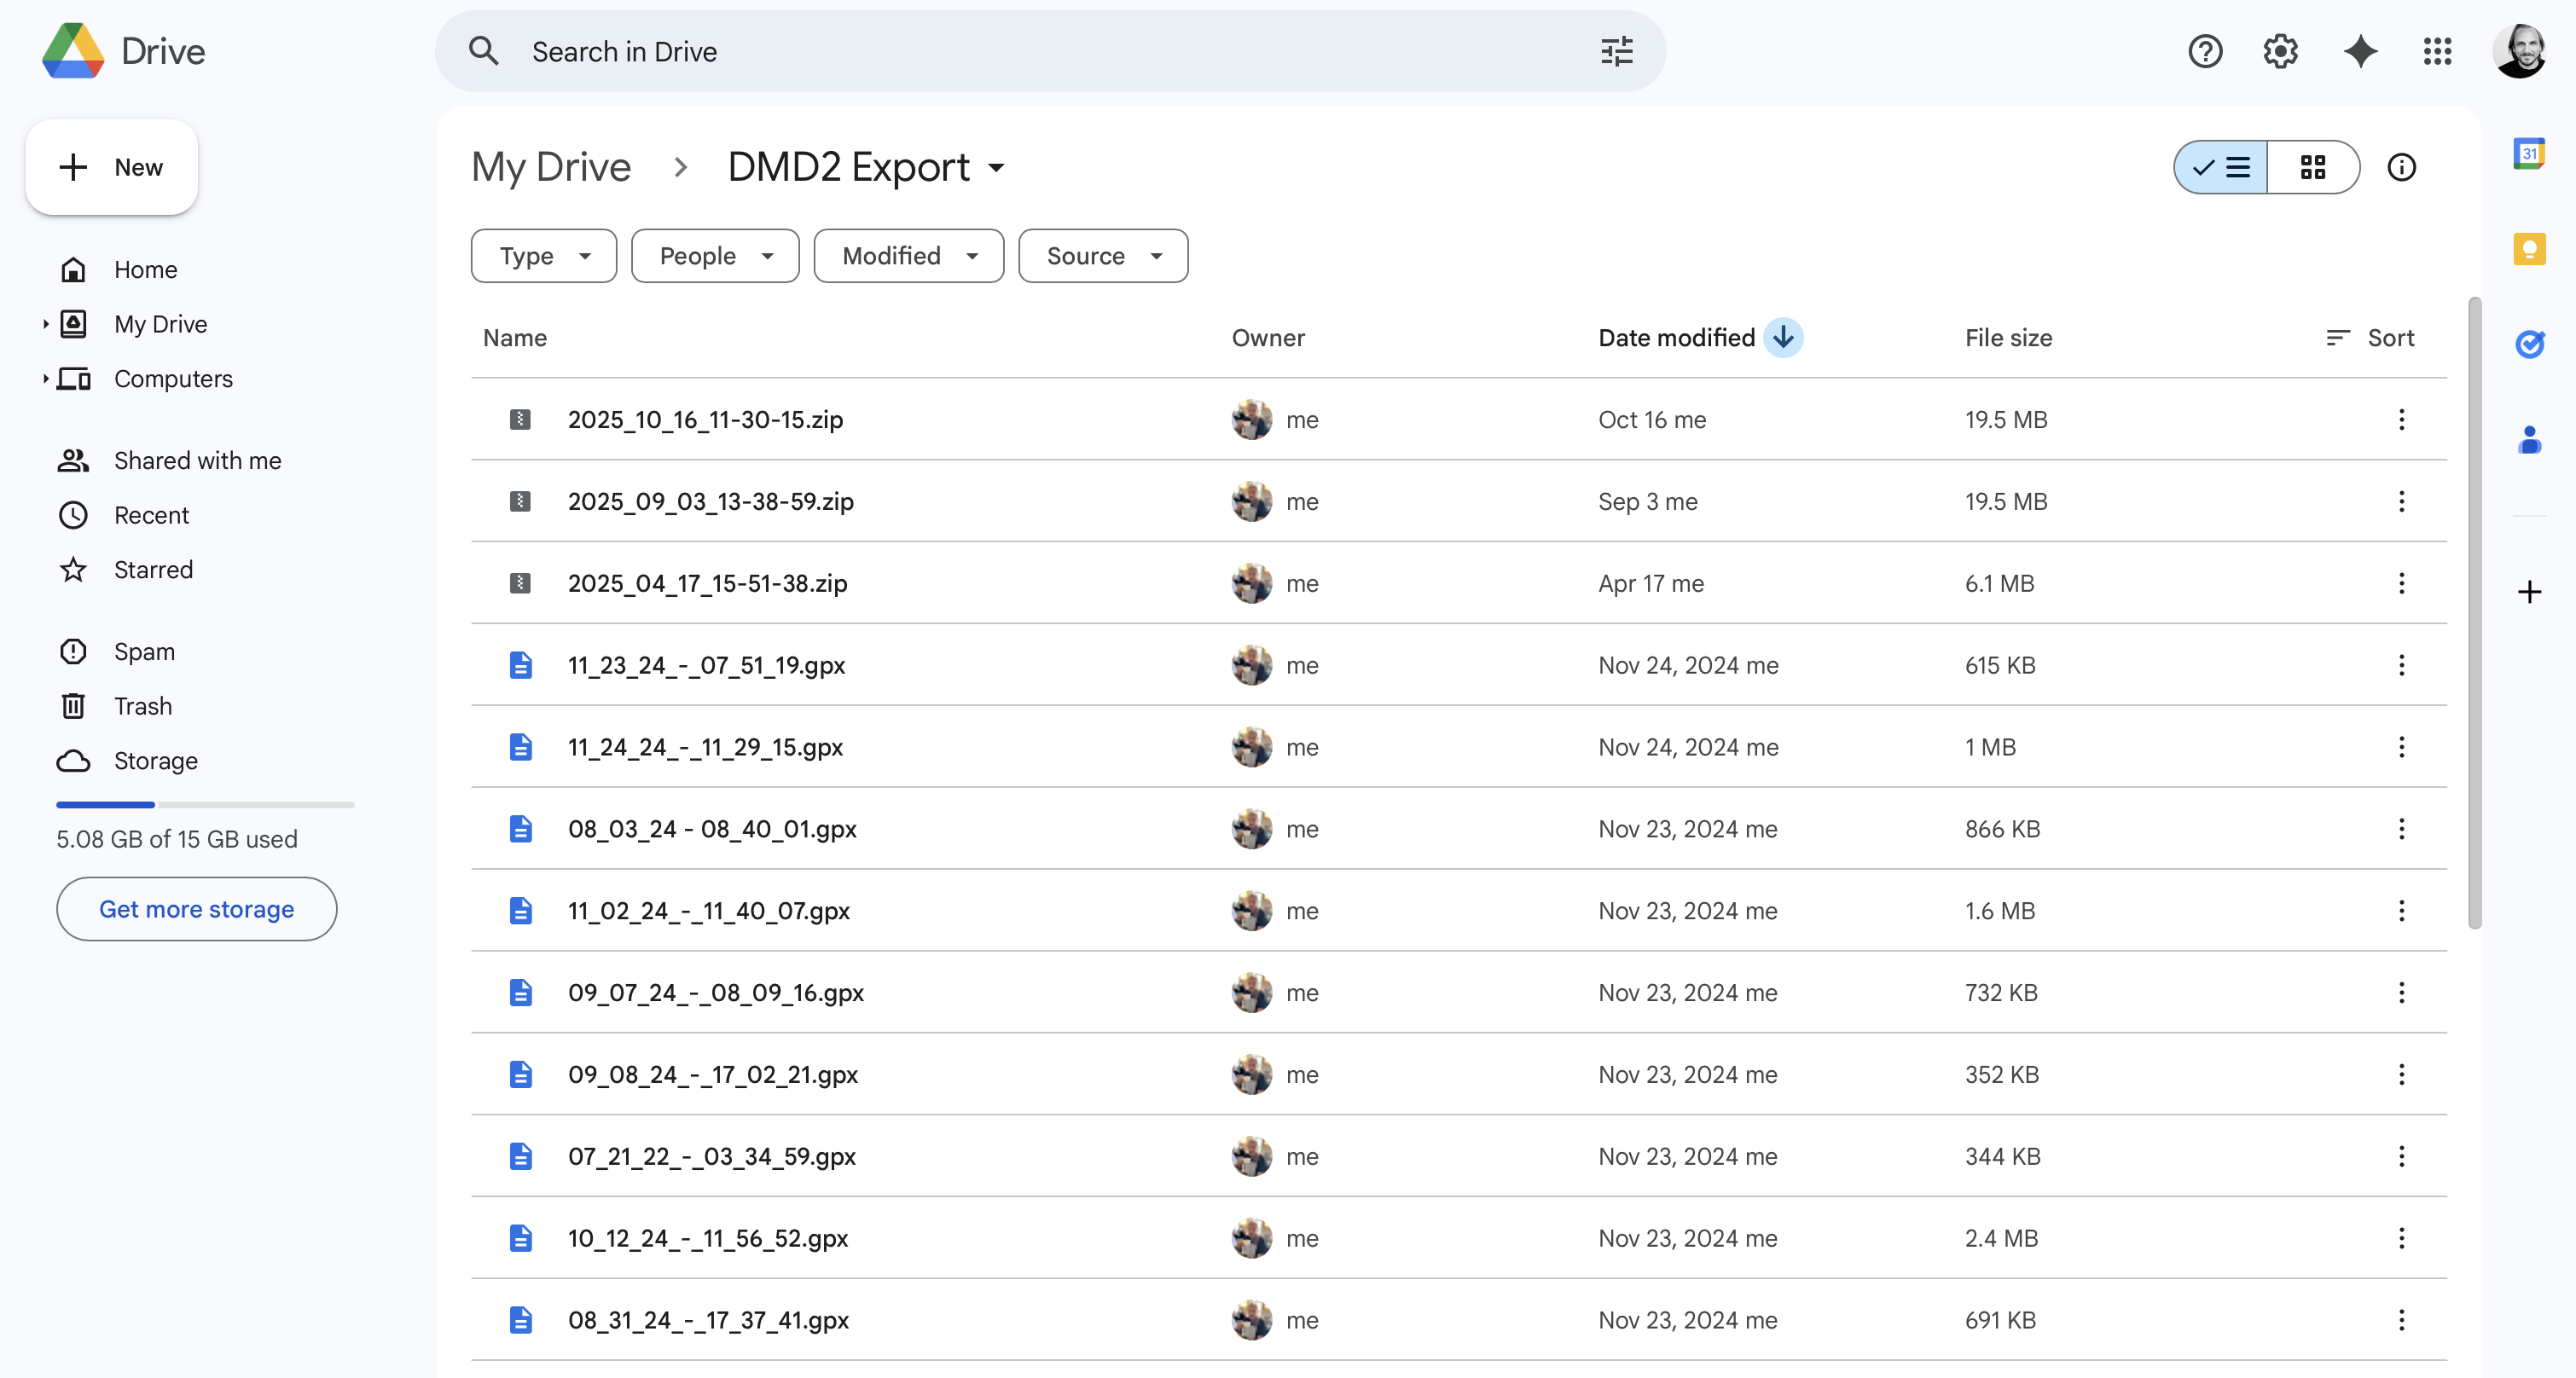The width and height of the screenshot is (2576, 1378).
Task: Navigate to My Drive breadcrumb
Action: (x=550, y=167)
